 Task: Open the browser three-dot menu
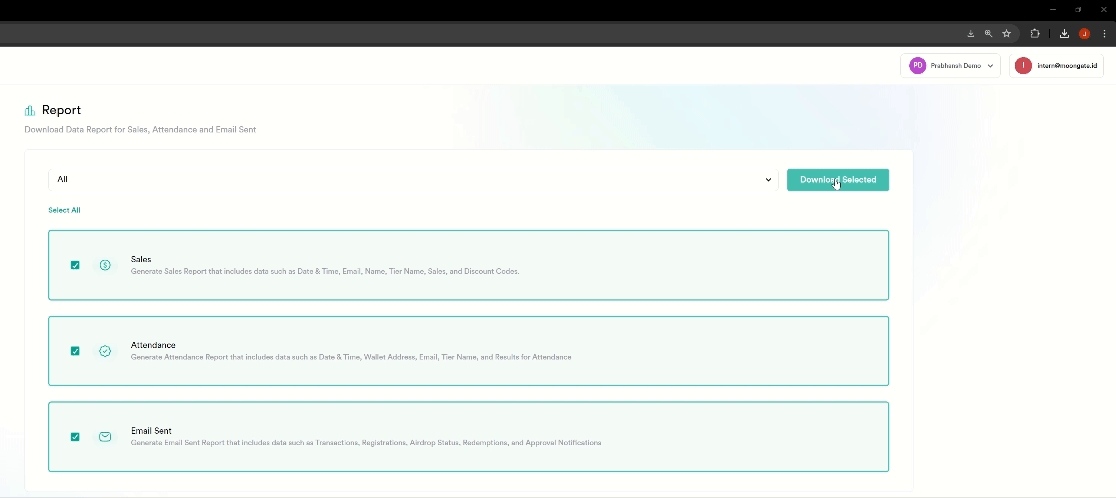coord(1104,33)
